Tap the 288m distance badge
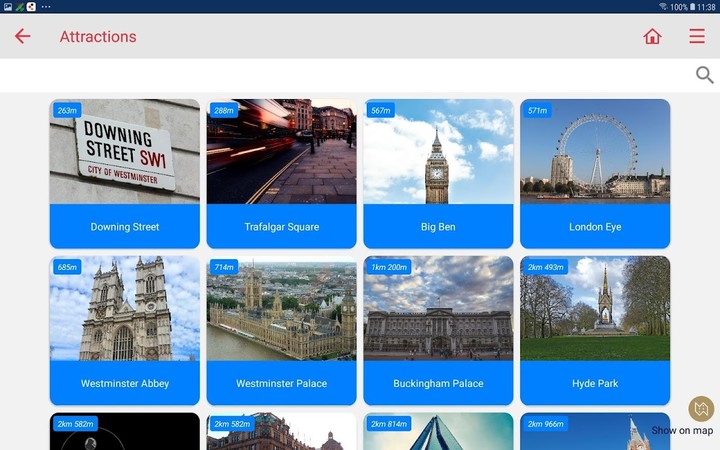The width and height of the screenshot is (720, 450). (224, 110)
